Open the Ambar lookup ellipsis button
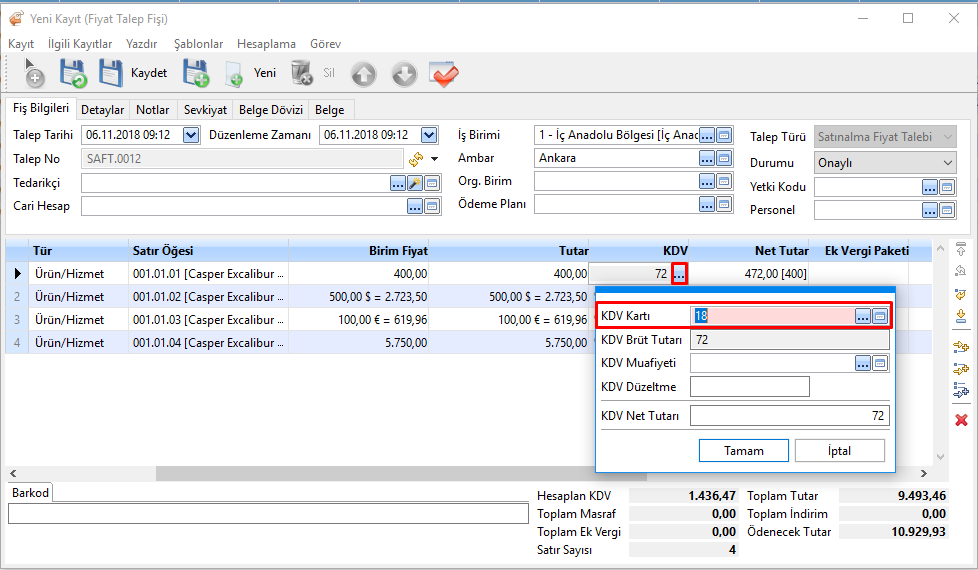978x570 pixels. [707, 158]
